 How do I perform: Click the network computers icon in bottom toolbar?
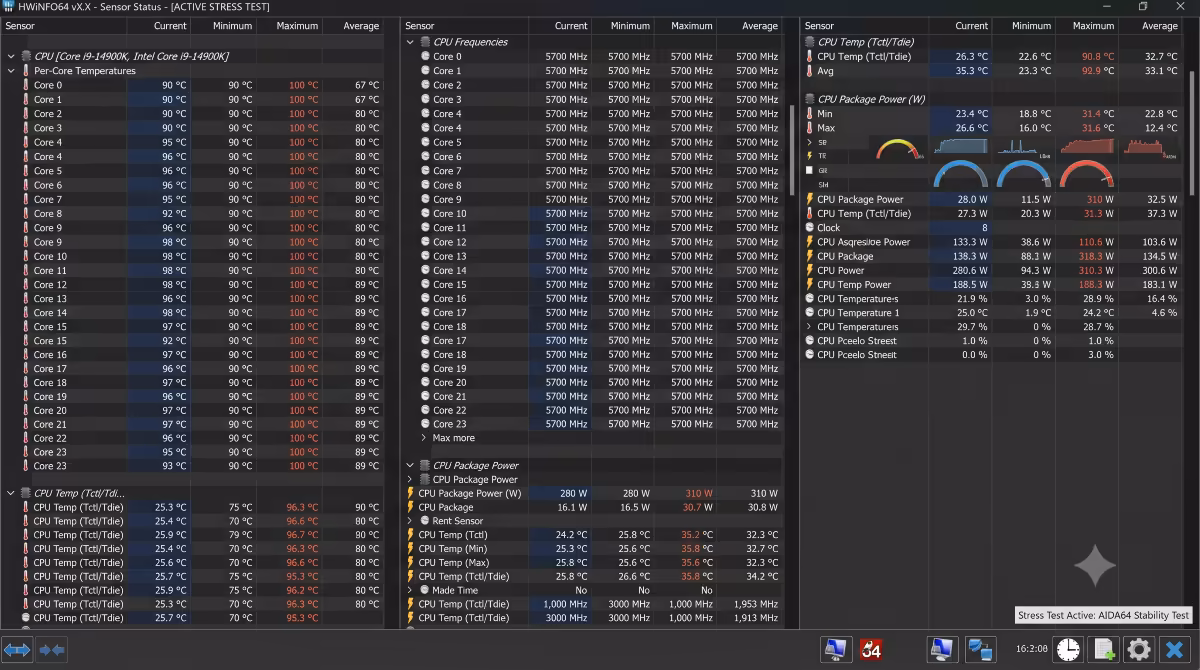980,649
